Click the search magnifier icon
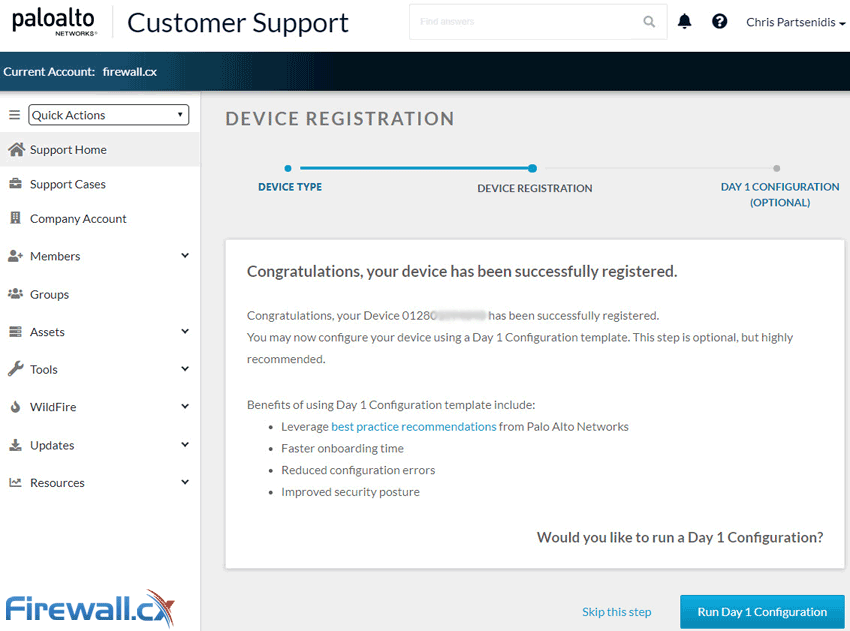 (649, 22)
